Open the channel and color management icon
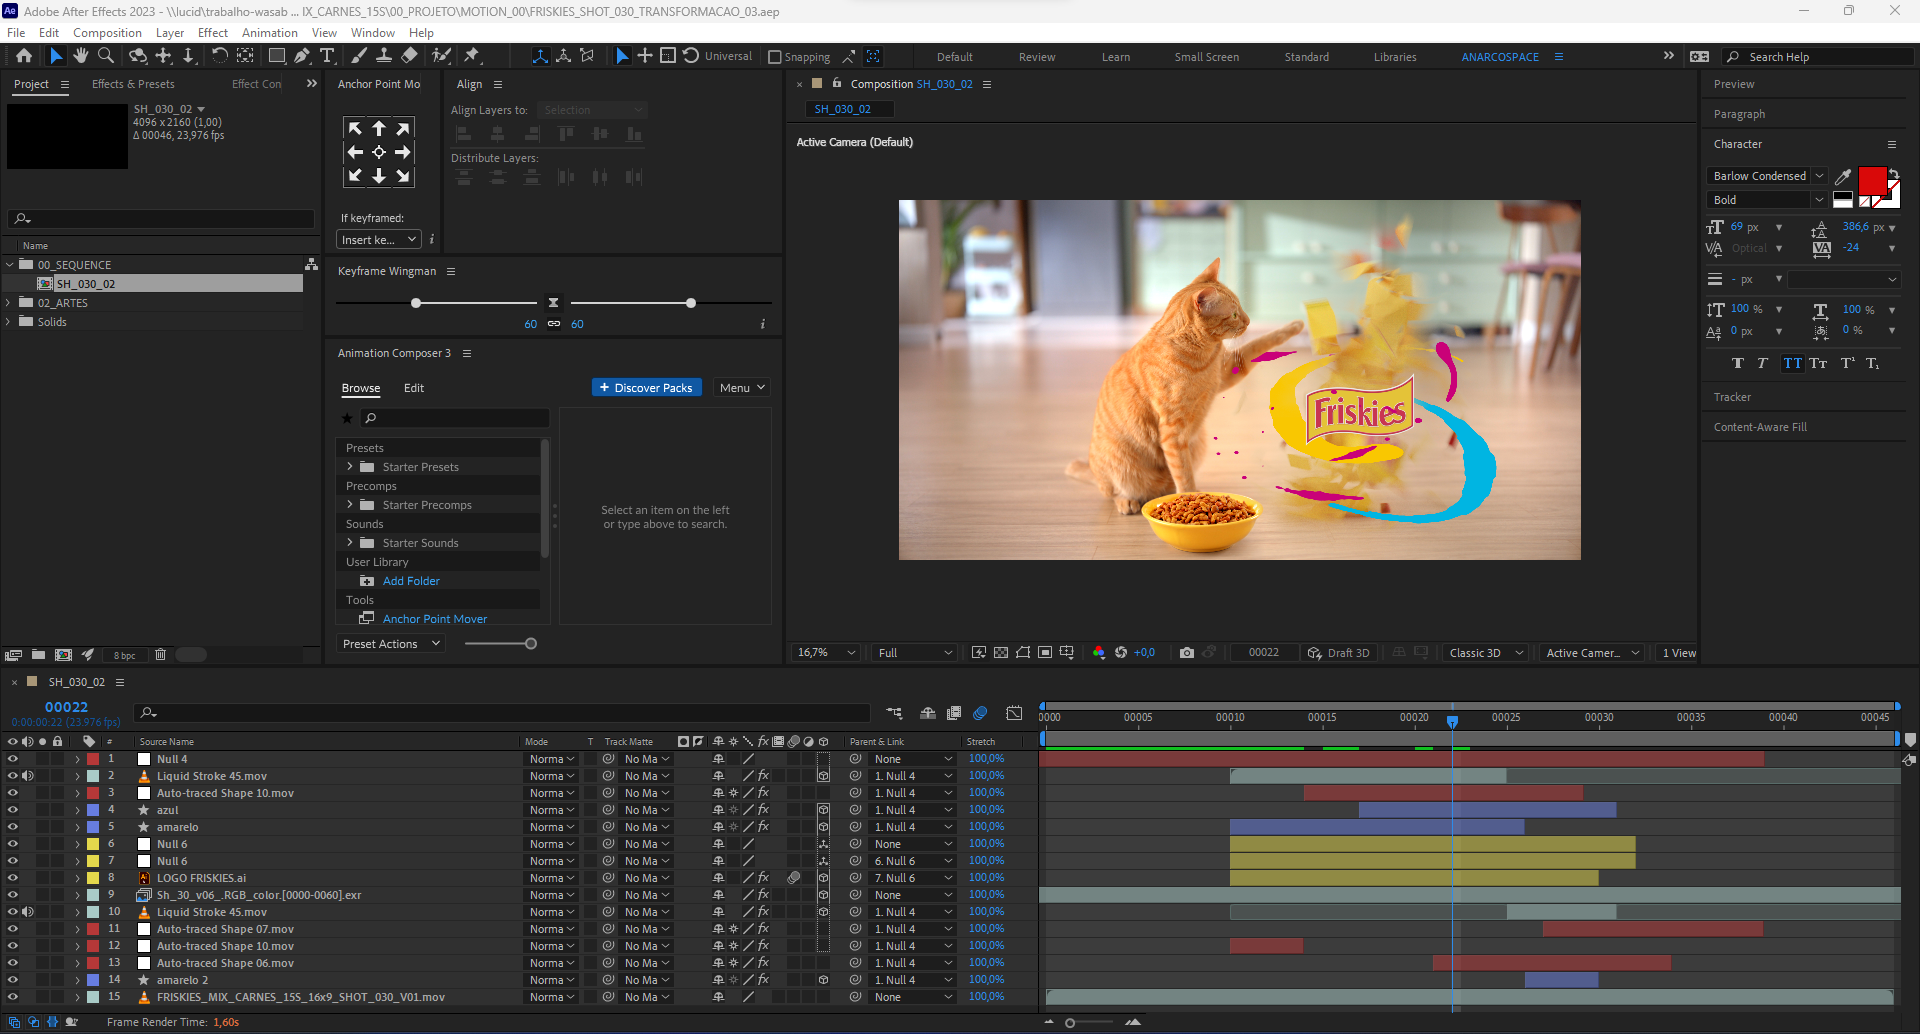This screenshot has height=1034, width=1920. [1099, 653]
